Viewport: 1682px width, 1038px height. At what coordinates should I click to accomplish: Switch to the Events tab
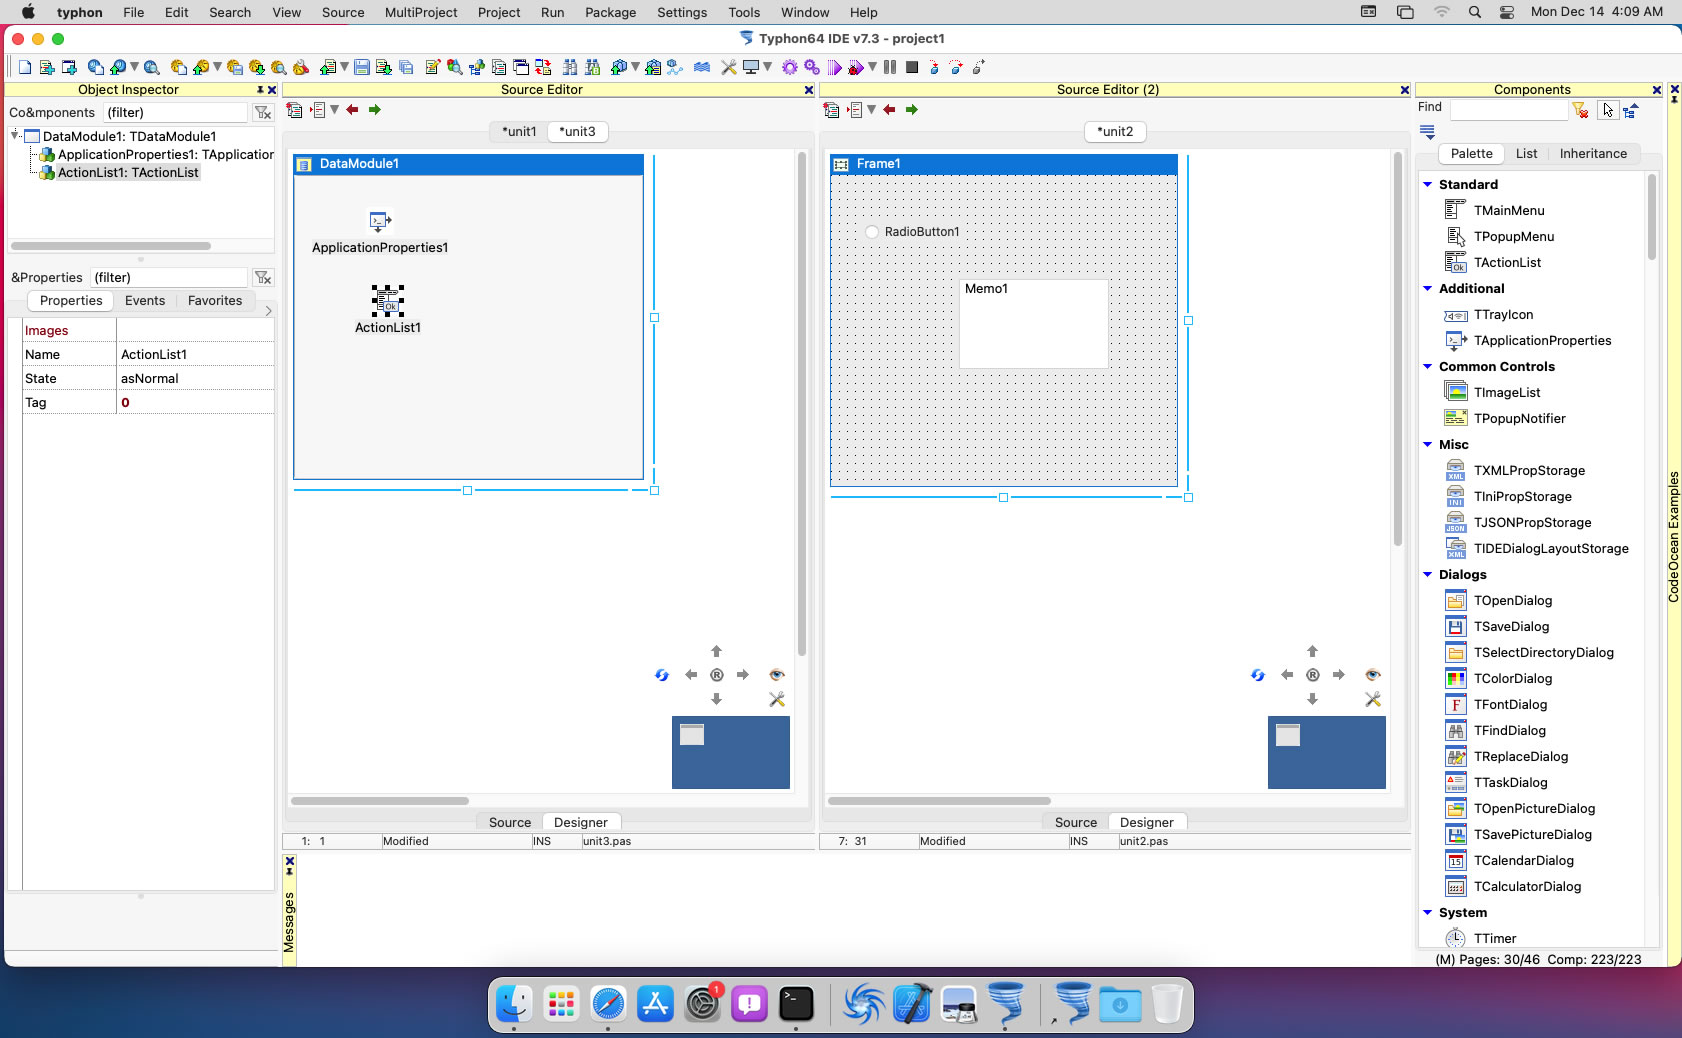click(145, 300)
